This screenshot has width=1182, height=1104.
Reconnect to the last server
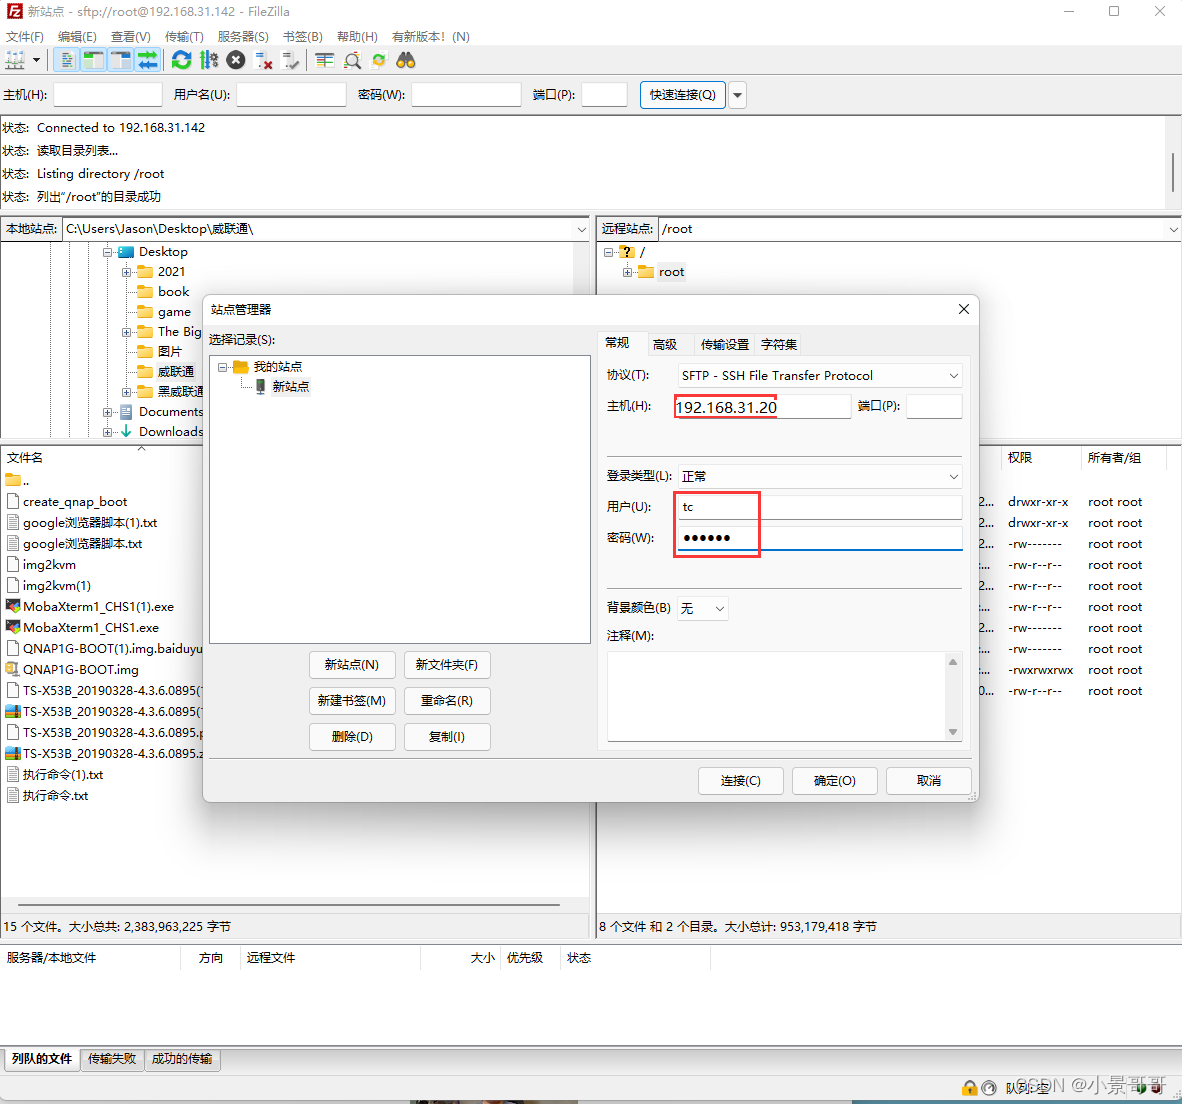290,60
